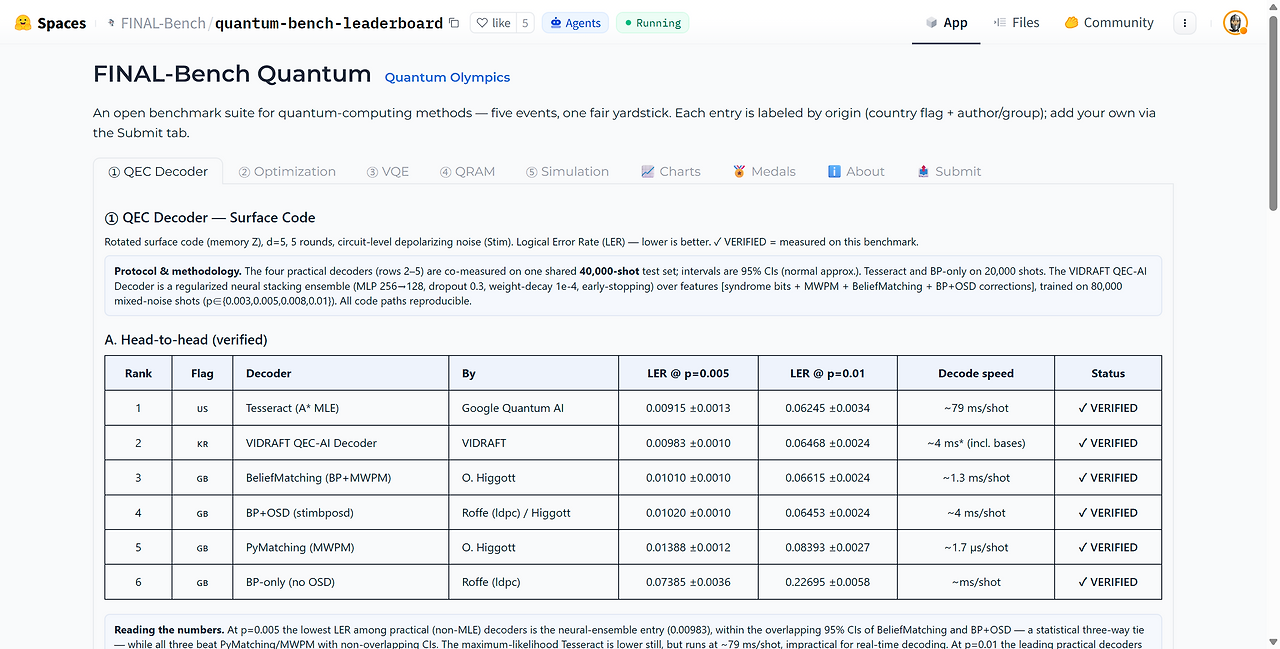Click the Rank column header
The height and width of the screenshot is (649, 1280).
[x=139, y=373]
